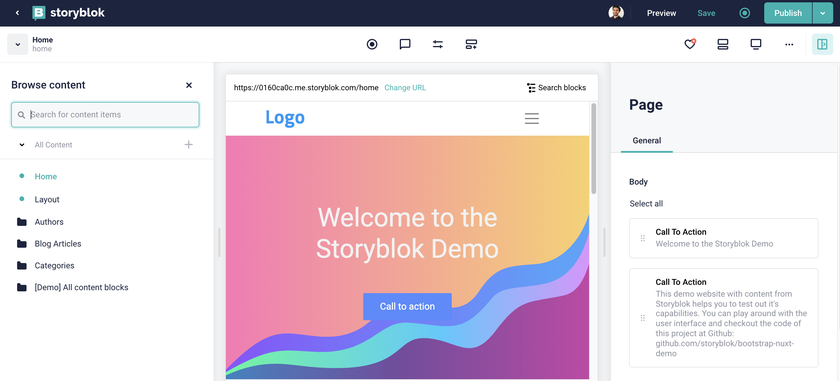
Task: Click the add block form icon
Action: point(471,44)
